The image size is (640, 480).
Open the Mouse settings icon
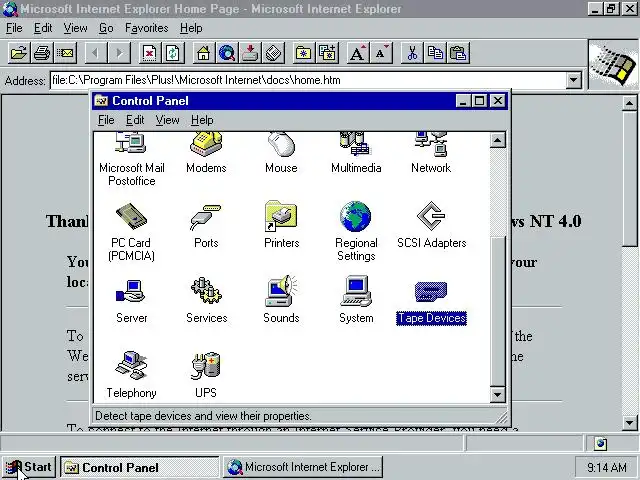281,153
